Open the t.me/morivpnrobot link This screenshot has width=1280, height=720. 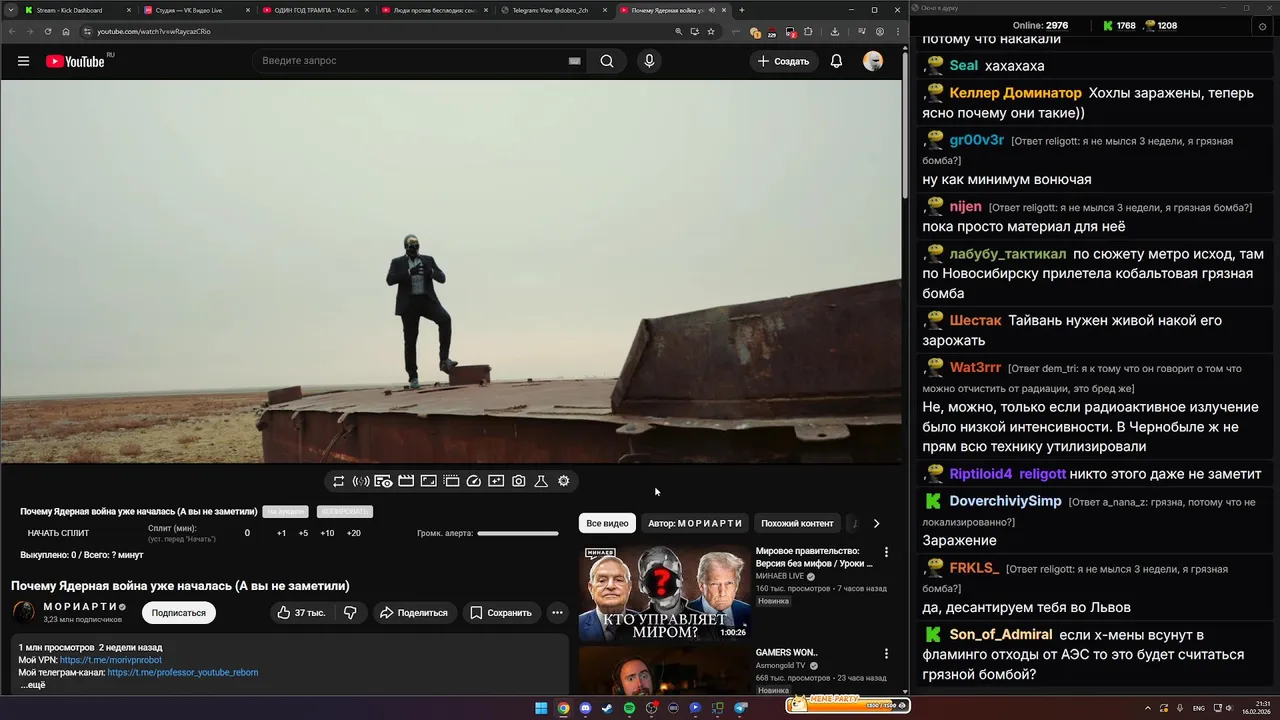(110, 660)
